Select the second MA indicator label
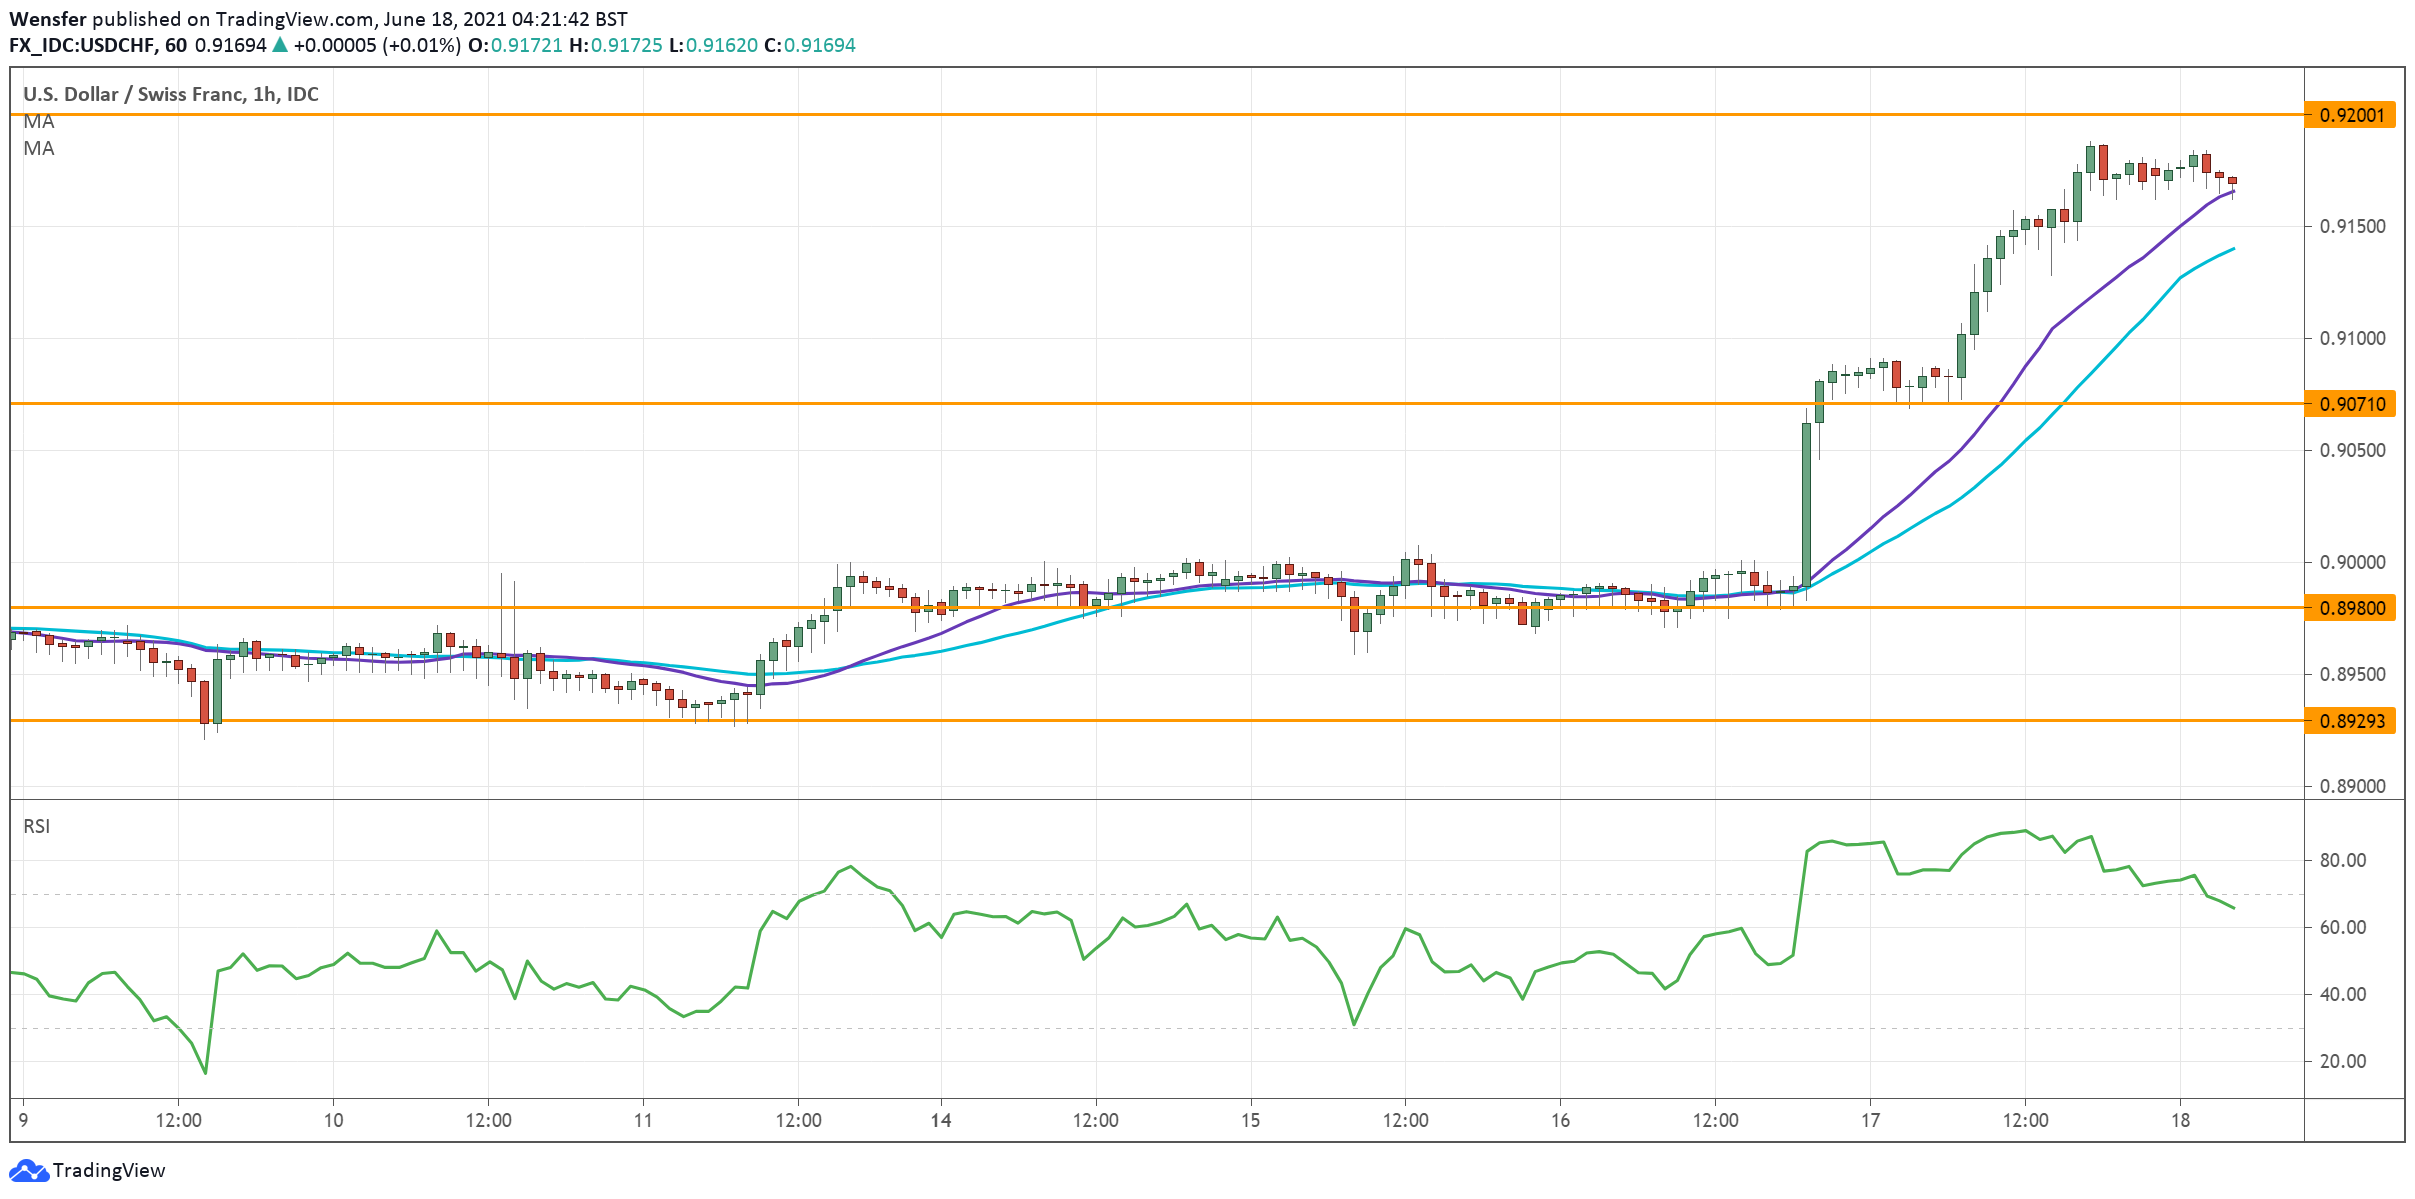The width and height of the screenshot is (2415, 1199). pyautogui.click(x=39, y=149)
